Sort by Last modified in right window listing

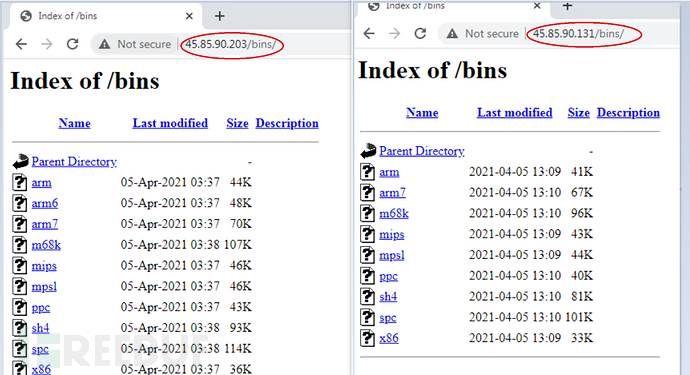pos(514,113)
